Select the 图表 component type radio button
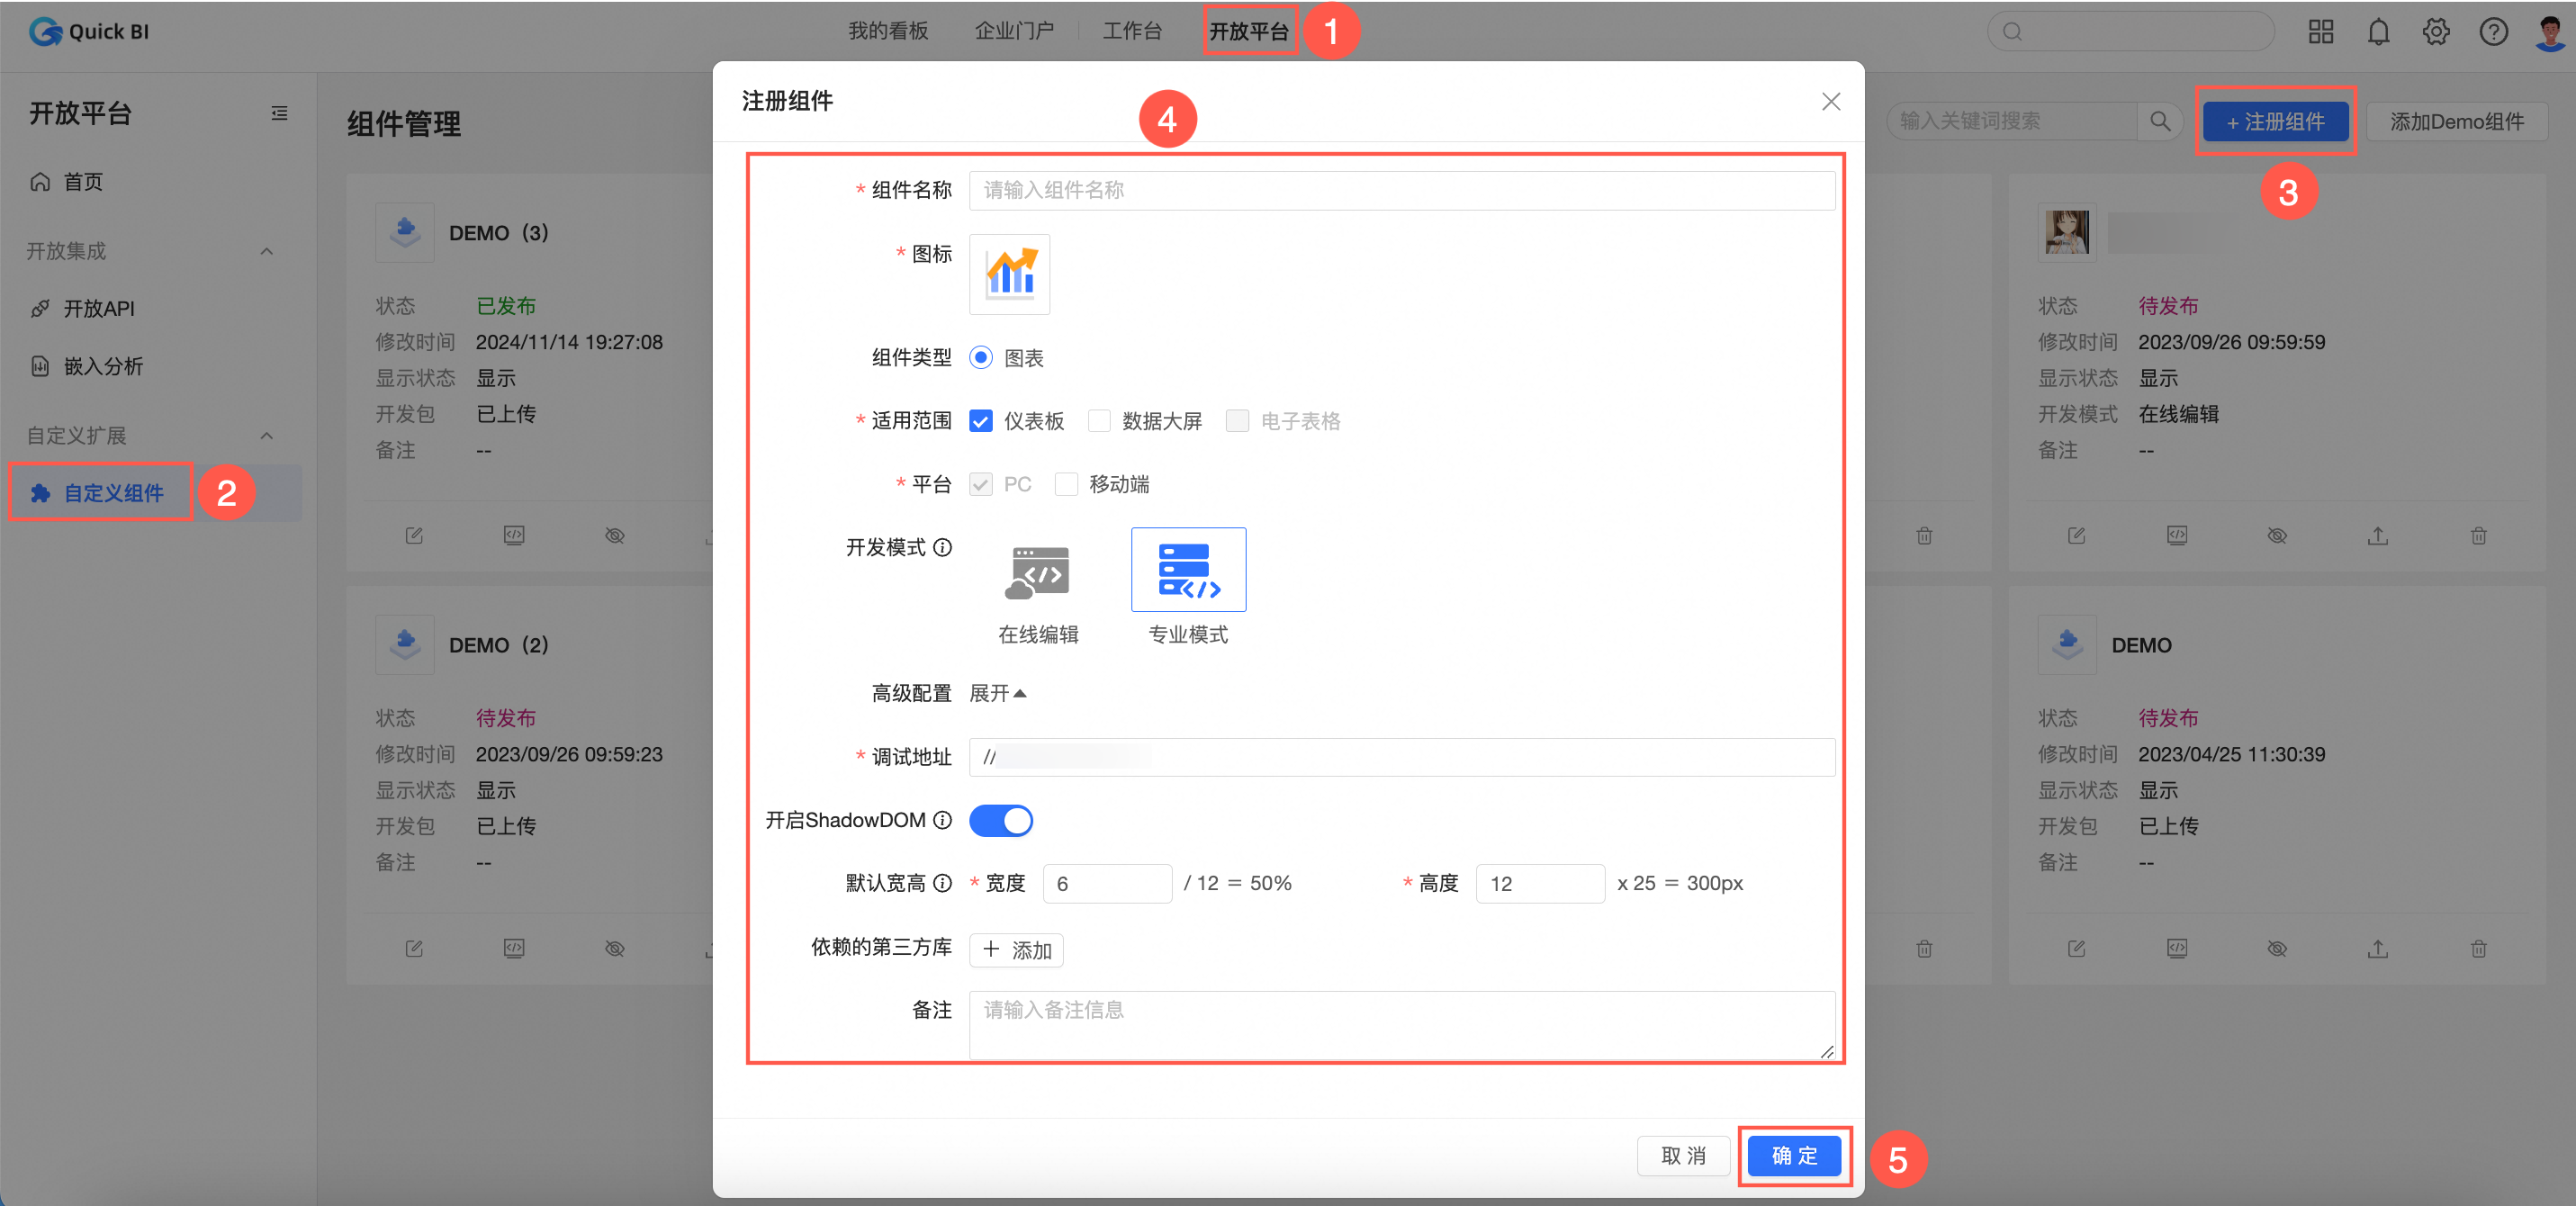The height and width of the screenshot is (1206, 2576). point(981,357)
